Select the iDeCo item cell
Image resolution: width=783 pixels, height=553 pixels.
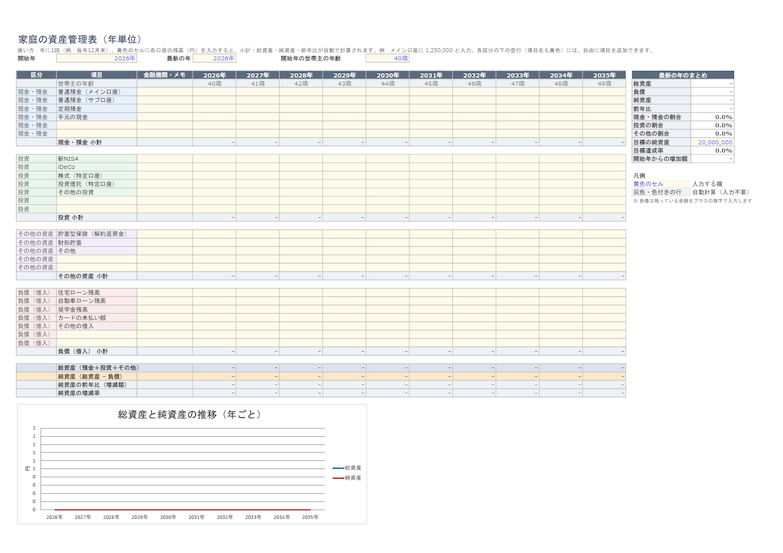click(96, 167)
